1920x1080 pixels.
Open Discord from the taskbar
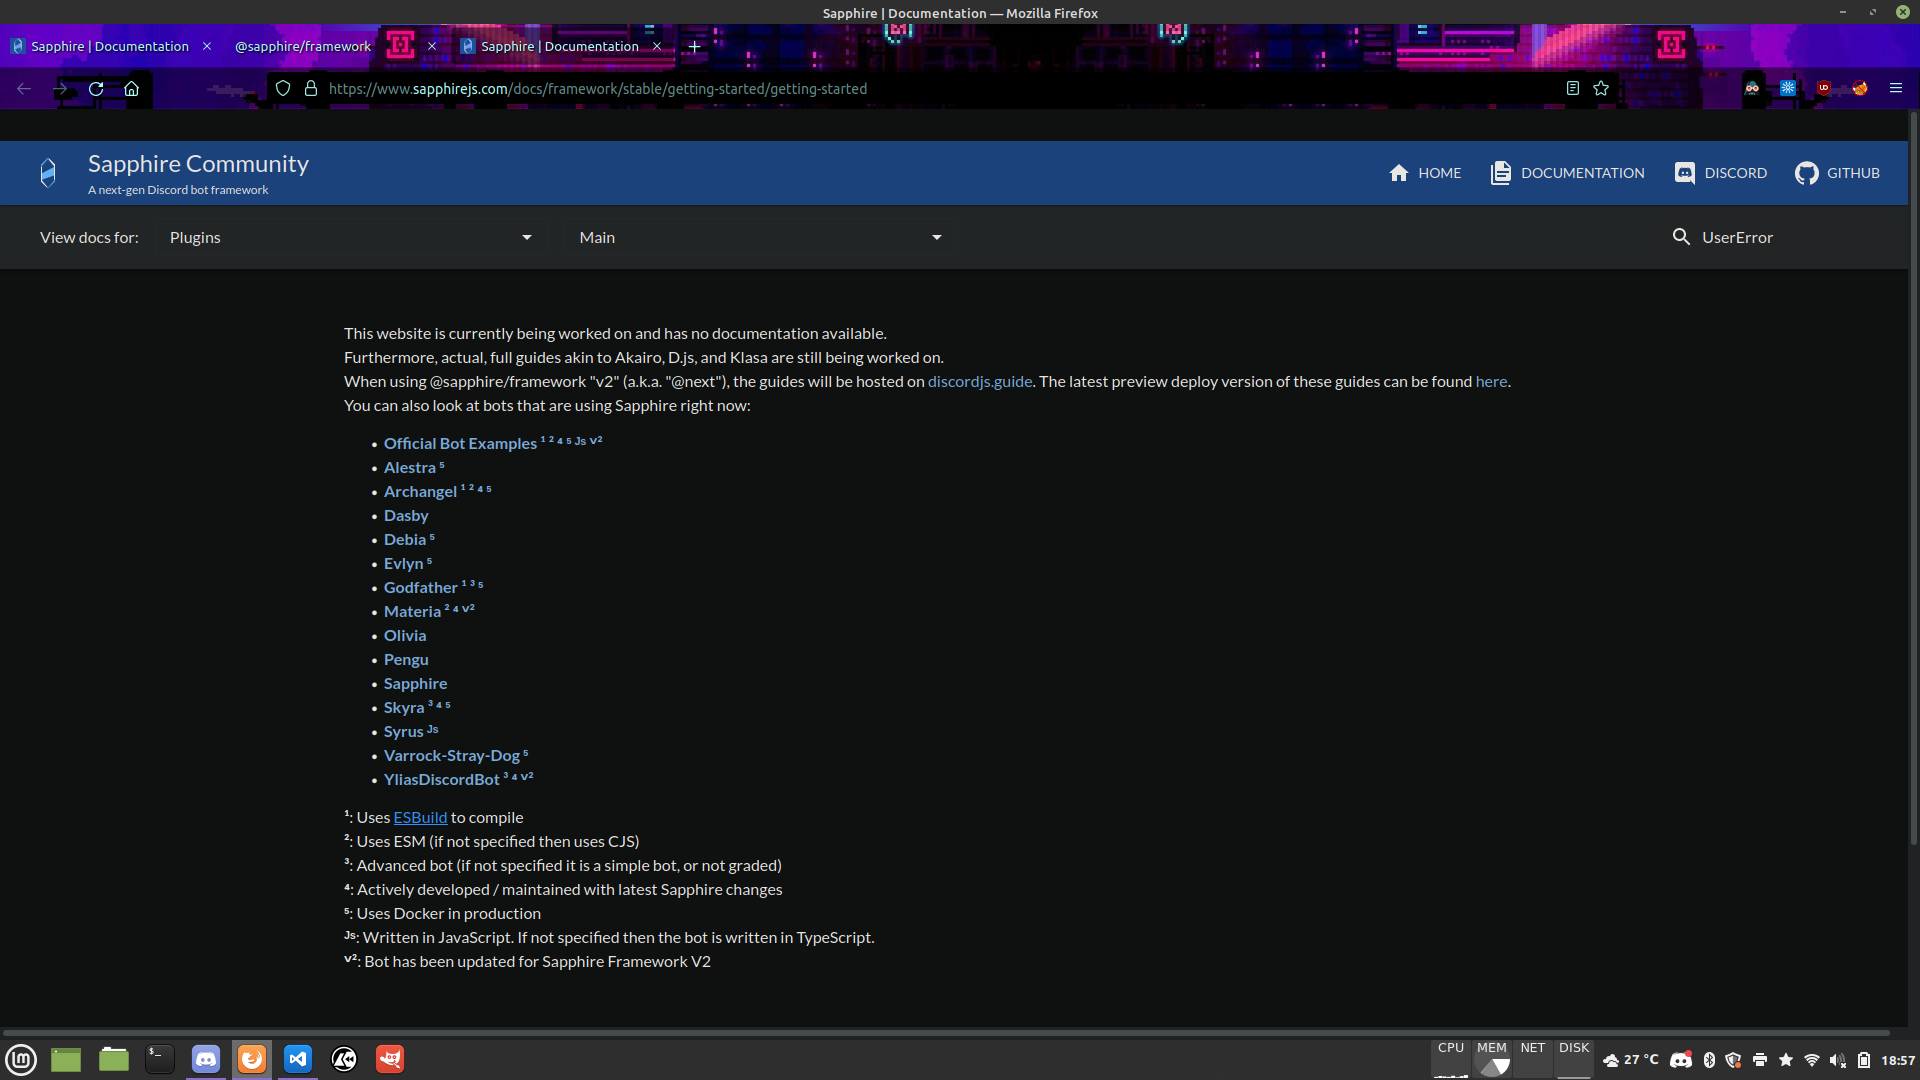click(205, 1059)
